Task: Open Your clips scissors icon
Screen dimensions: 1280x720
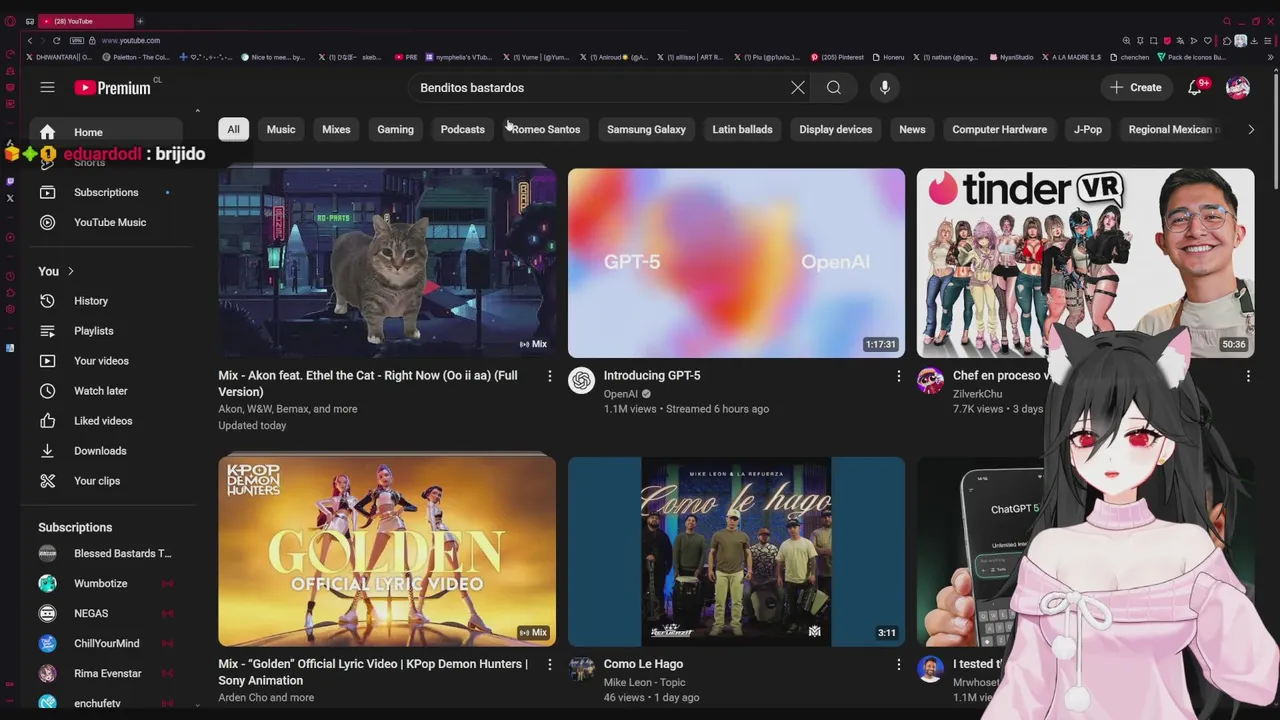Action: (47, 481)
